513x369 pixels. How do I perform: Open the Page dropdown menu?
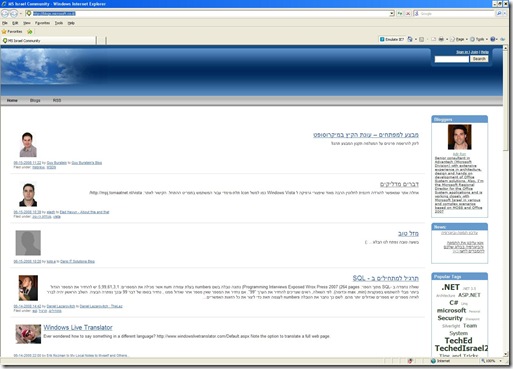coord(459,39)
